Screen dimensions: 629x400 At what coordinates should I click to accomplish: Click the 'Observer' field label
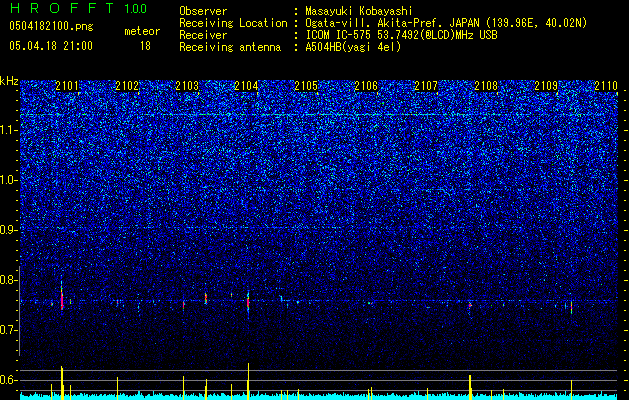[203, 12]
